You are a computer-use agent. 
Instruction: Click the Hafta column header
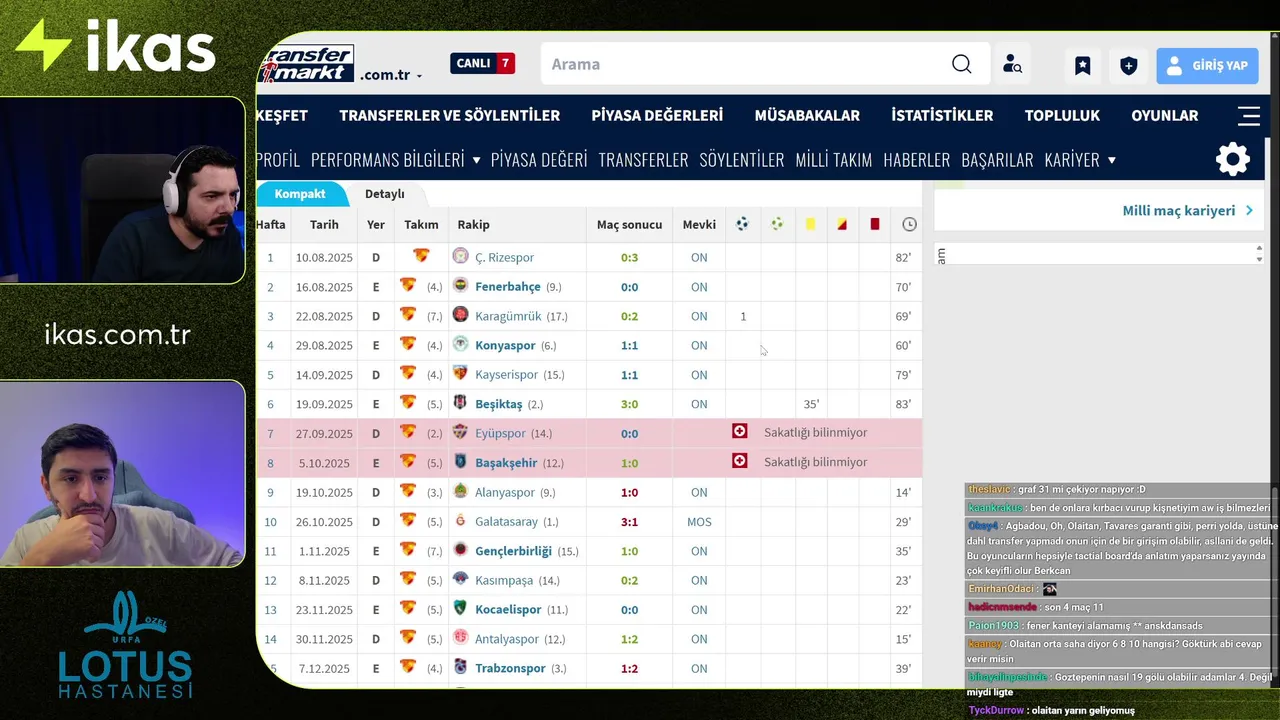click(x=271, y=225)
